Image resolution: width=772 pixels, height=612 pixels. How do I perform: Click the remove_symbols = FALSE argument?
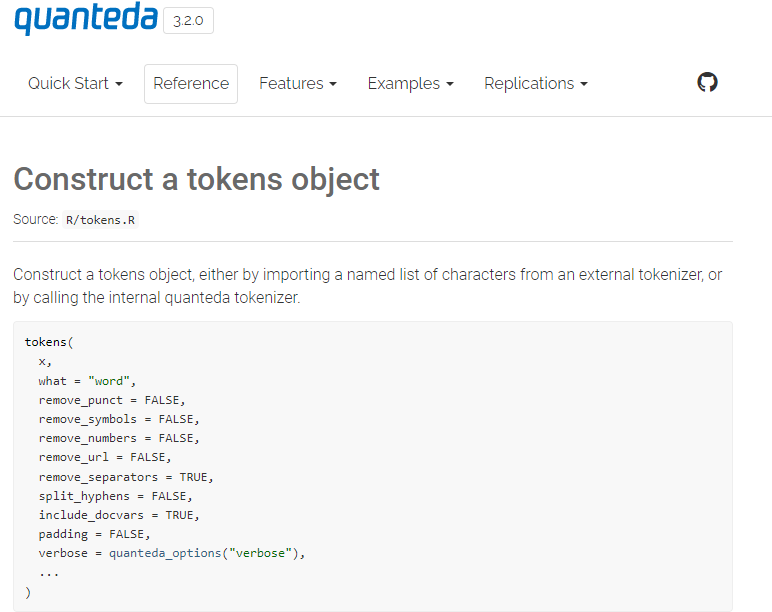119,419
